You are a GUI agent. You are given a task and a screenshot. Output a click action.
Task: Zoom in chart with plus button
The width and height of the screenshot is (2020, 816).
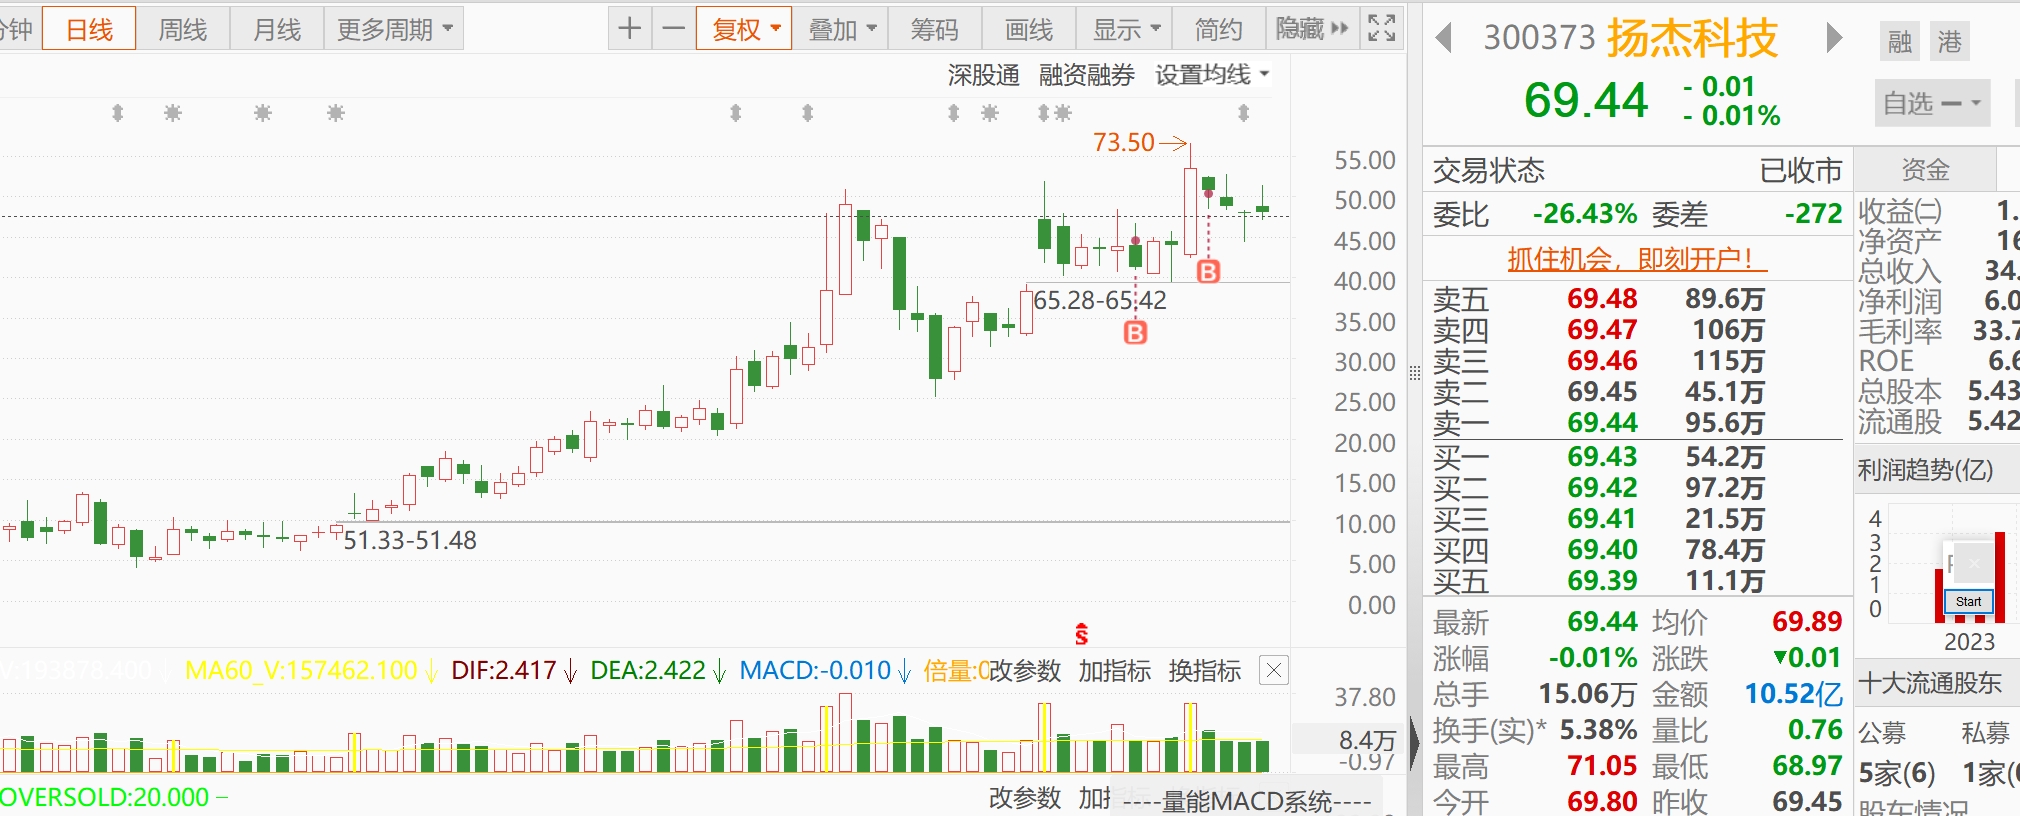[629, 29]
